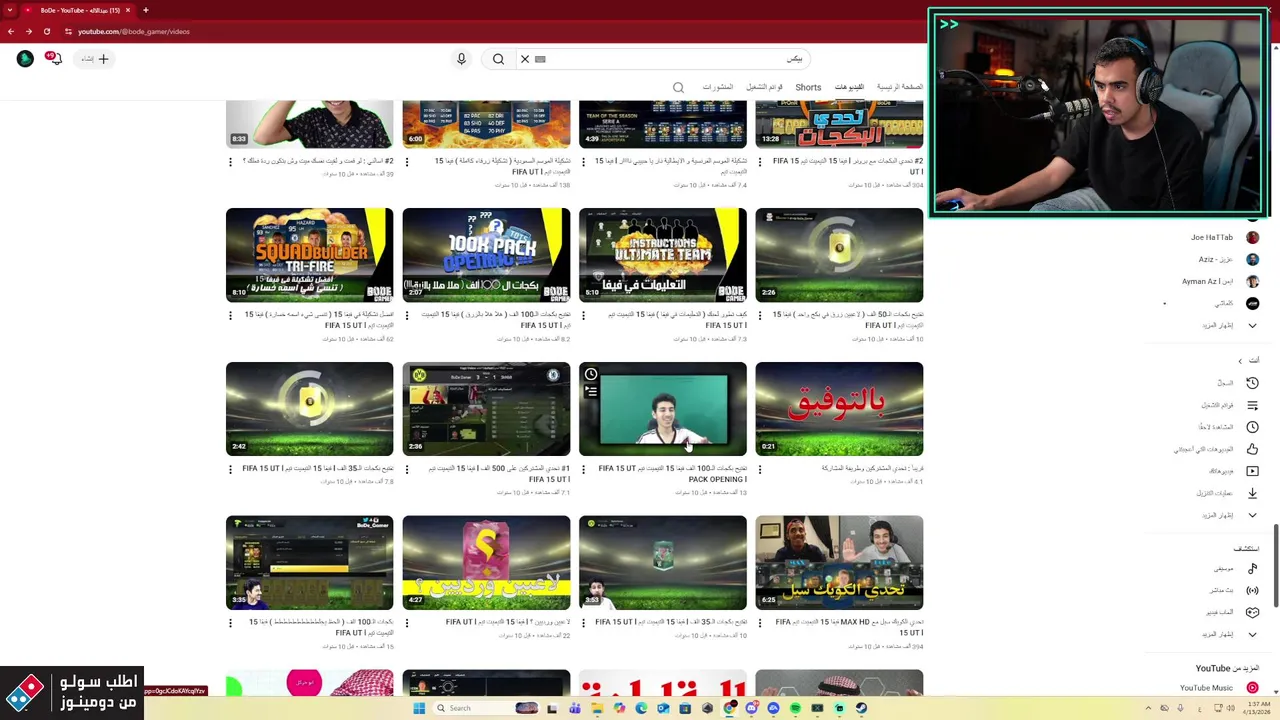The width and height of the screenshot is (1280, 720).
Task: Open Liked videos thumbs-up icon
Action: coord(1252,449)
